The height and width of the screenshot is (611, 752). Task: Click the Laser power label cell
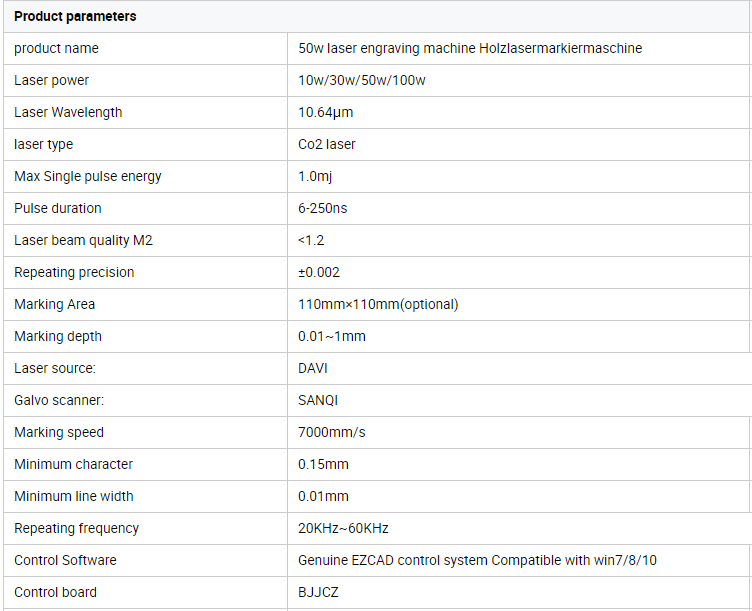point(52,80)
